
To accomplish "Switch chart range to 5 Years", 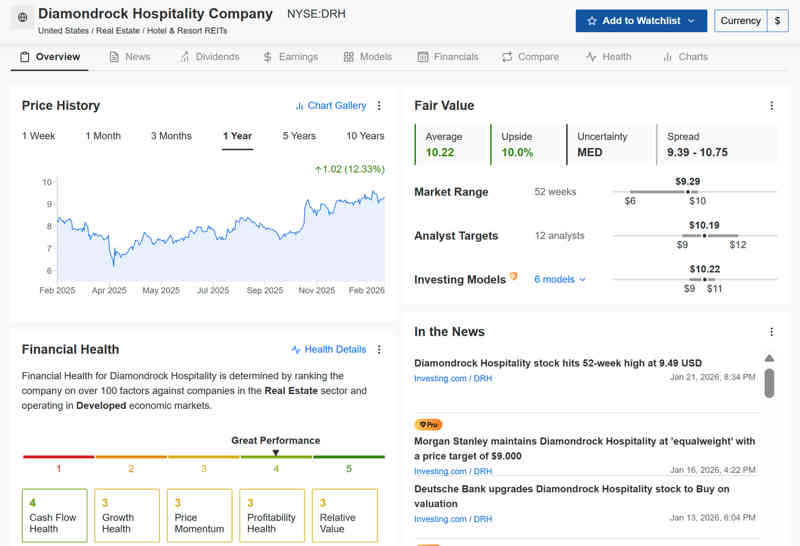I will [299, 136].
